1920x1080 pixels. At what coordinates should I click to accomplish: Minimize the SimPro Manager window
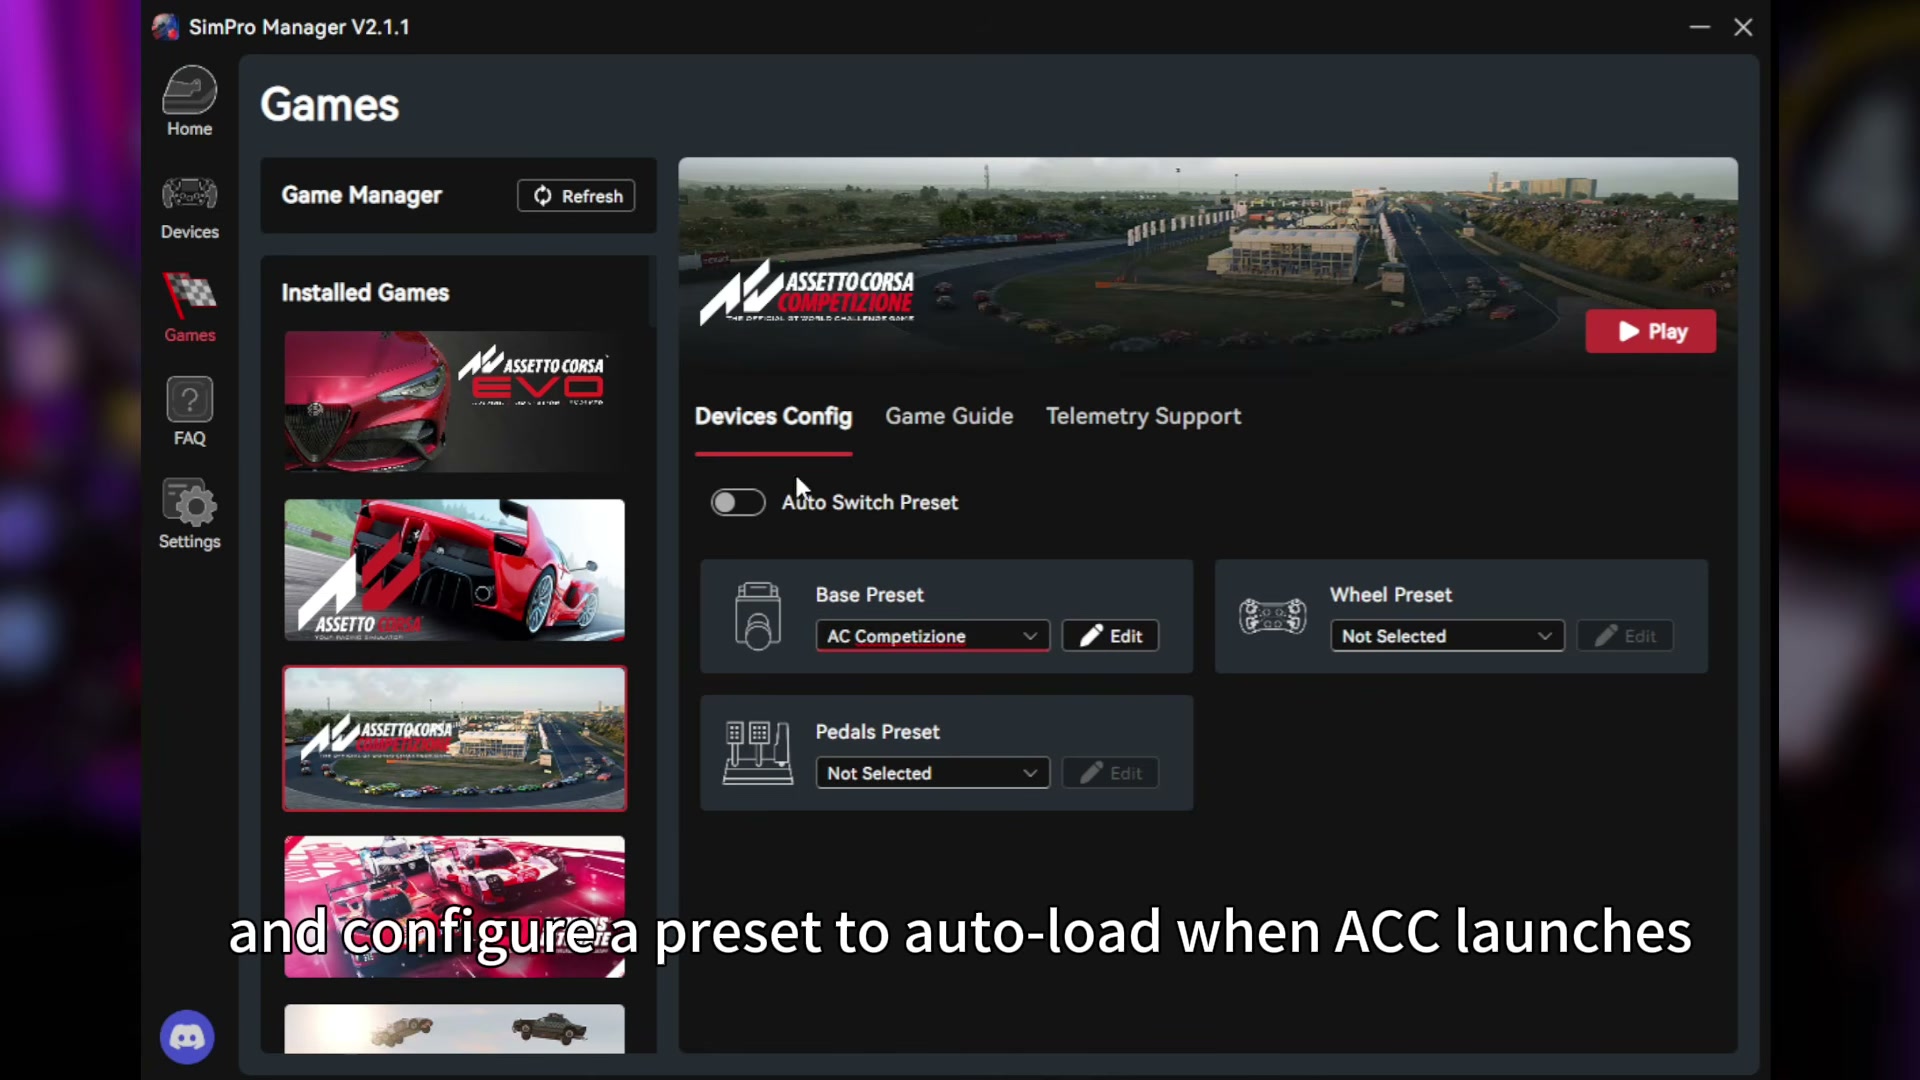(x=1699, y=27)
